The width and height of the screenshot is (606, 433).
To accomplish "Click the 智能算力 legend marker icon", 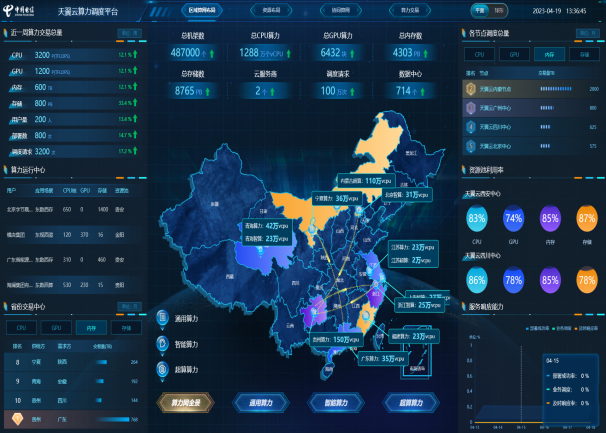I will click(x=162, y=344).
